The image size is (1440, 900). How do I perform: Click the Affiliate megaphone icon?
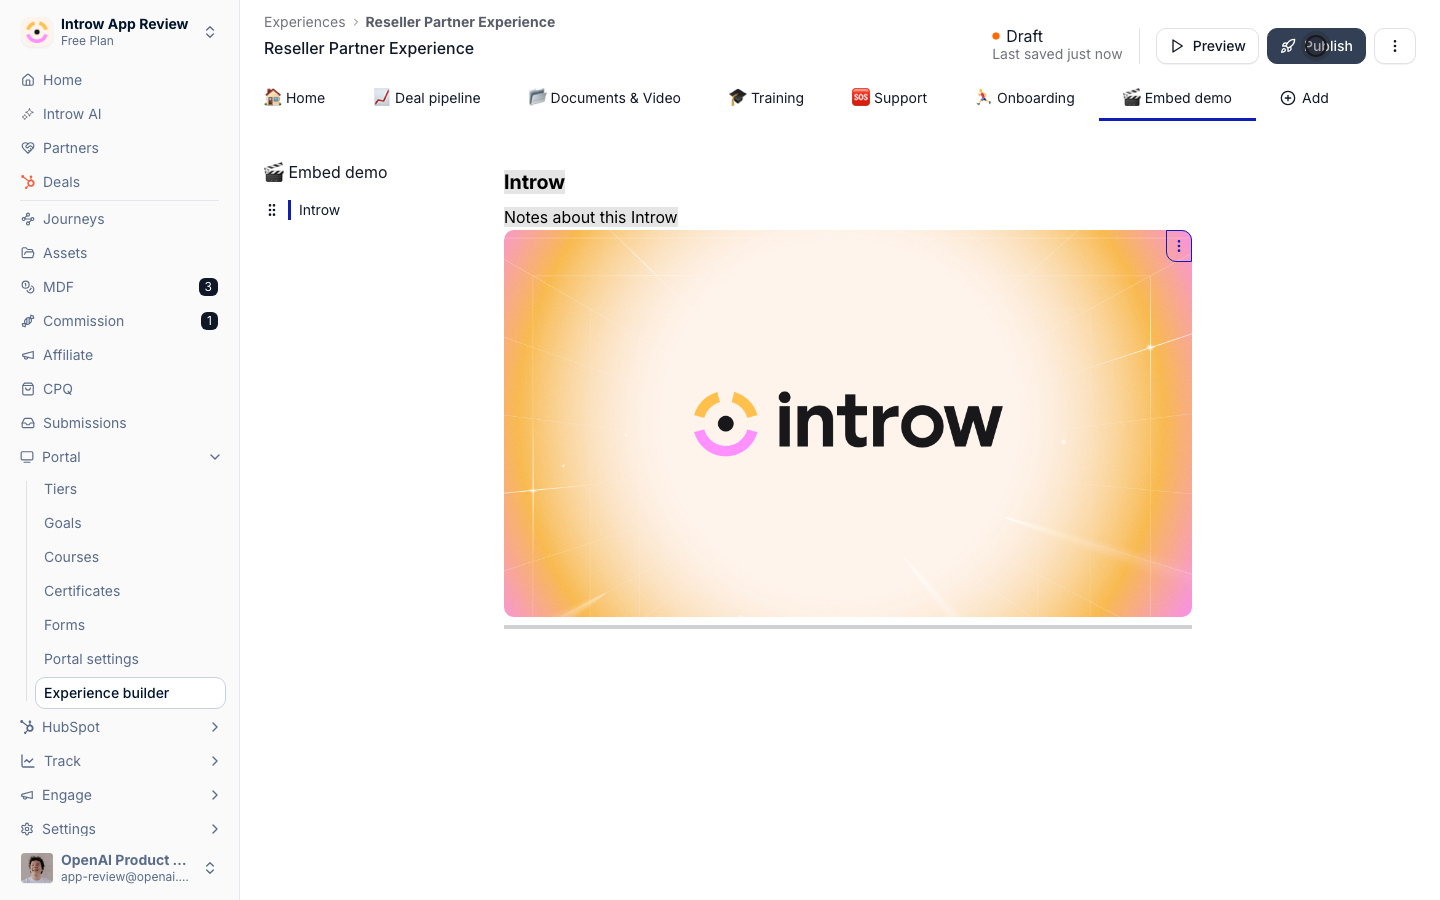(28, 355)
